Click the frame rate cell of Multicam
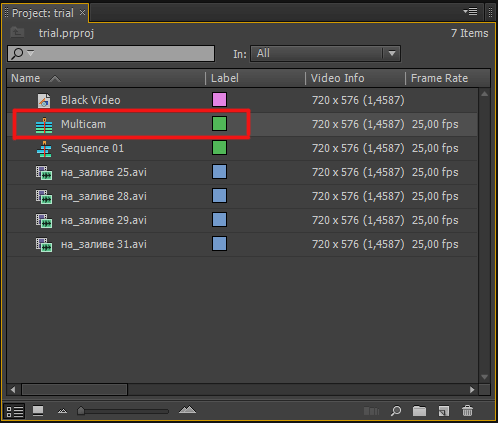Viewport: 498px width, 423px height. pyautogui.click(x=435, y=124)
